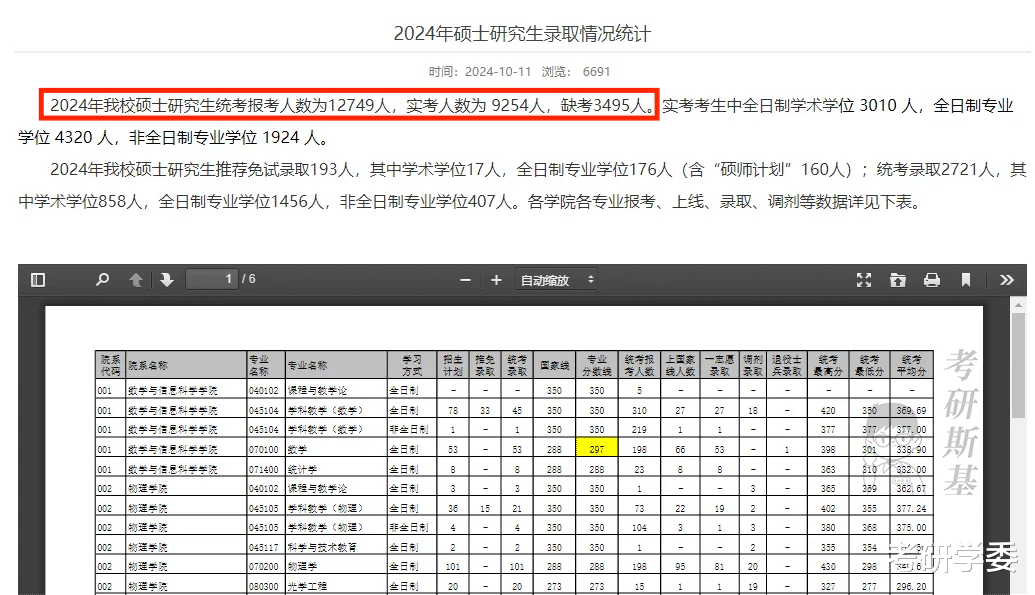
Task: Click the page number input field
Action: pos(211,279)
